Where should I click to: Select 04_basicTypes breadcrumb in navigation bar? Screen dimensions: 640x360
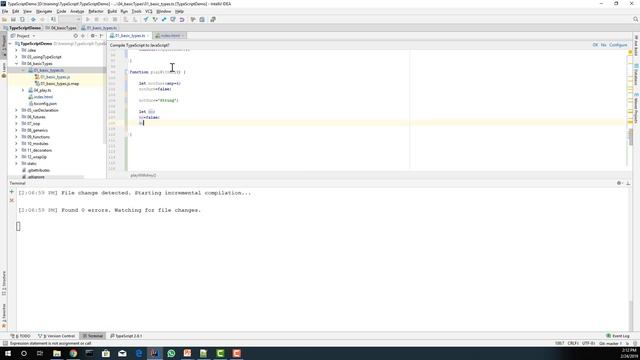[61, 28]
